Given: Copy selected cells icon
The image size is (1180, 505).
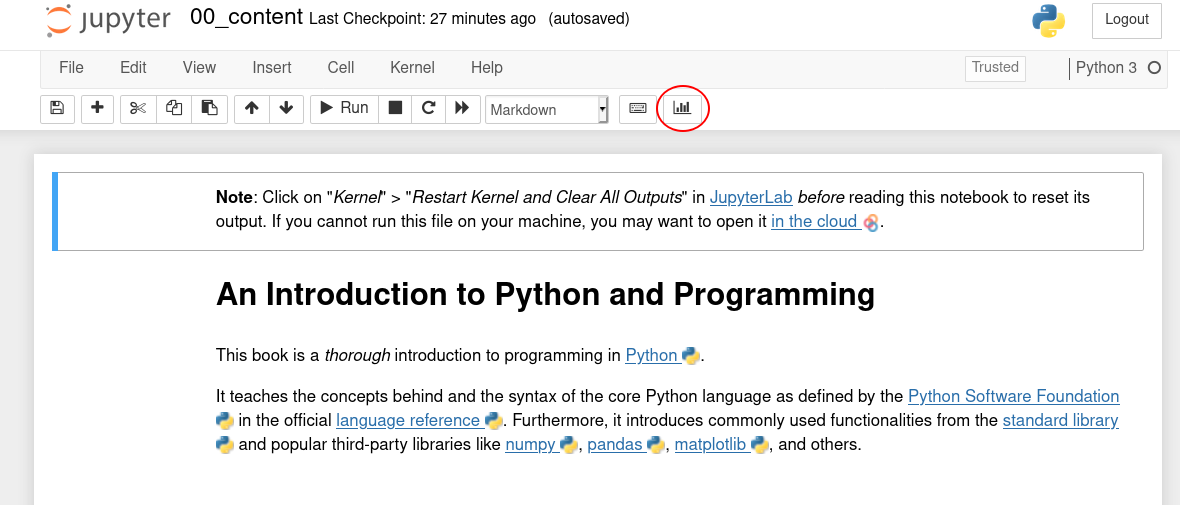Looking at the screenshot, I should 174,108.
